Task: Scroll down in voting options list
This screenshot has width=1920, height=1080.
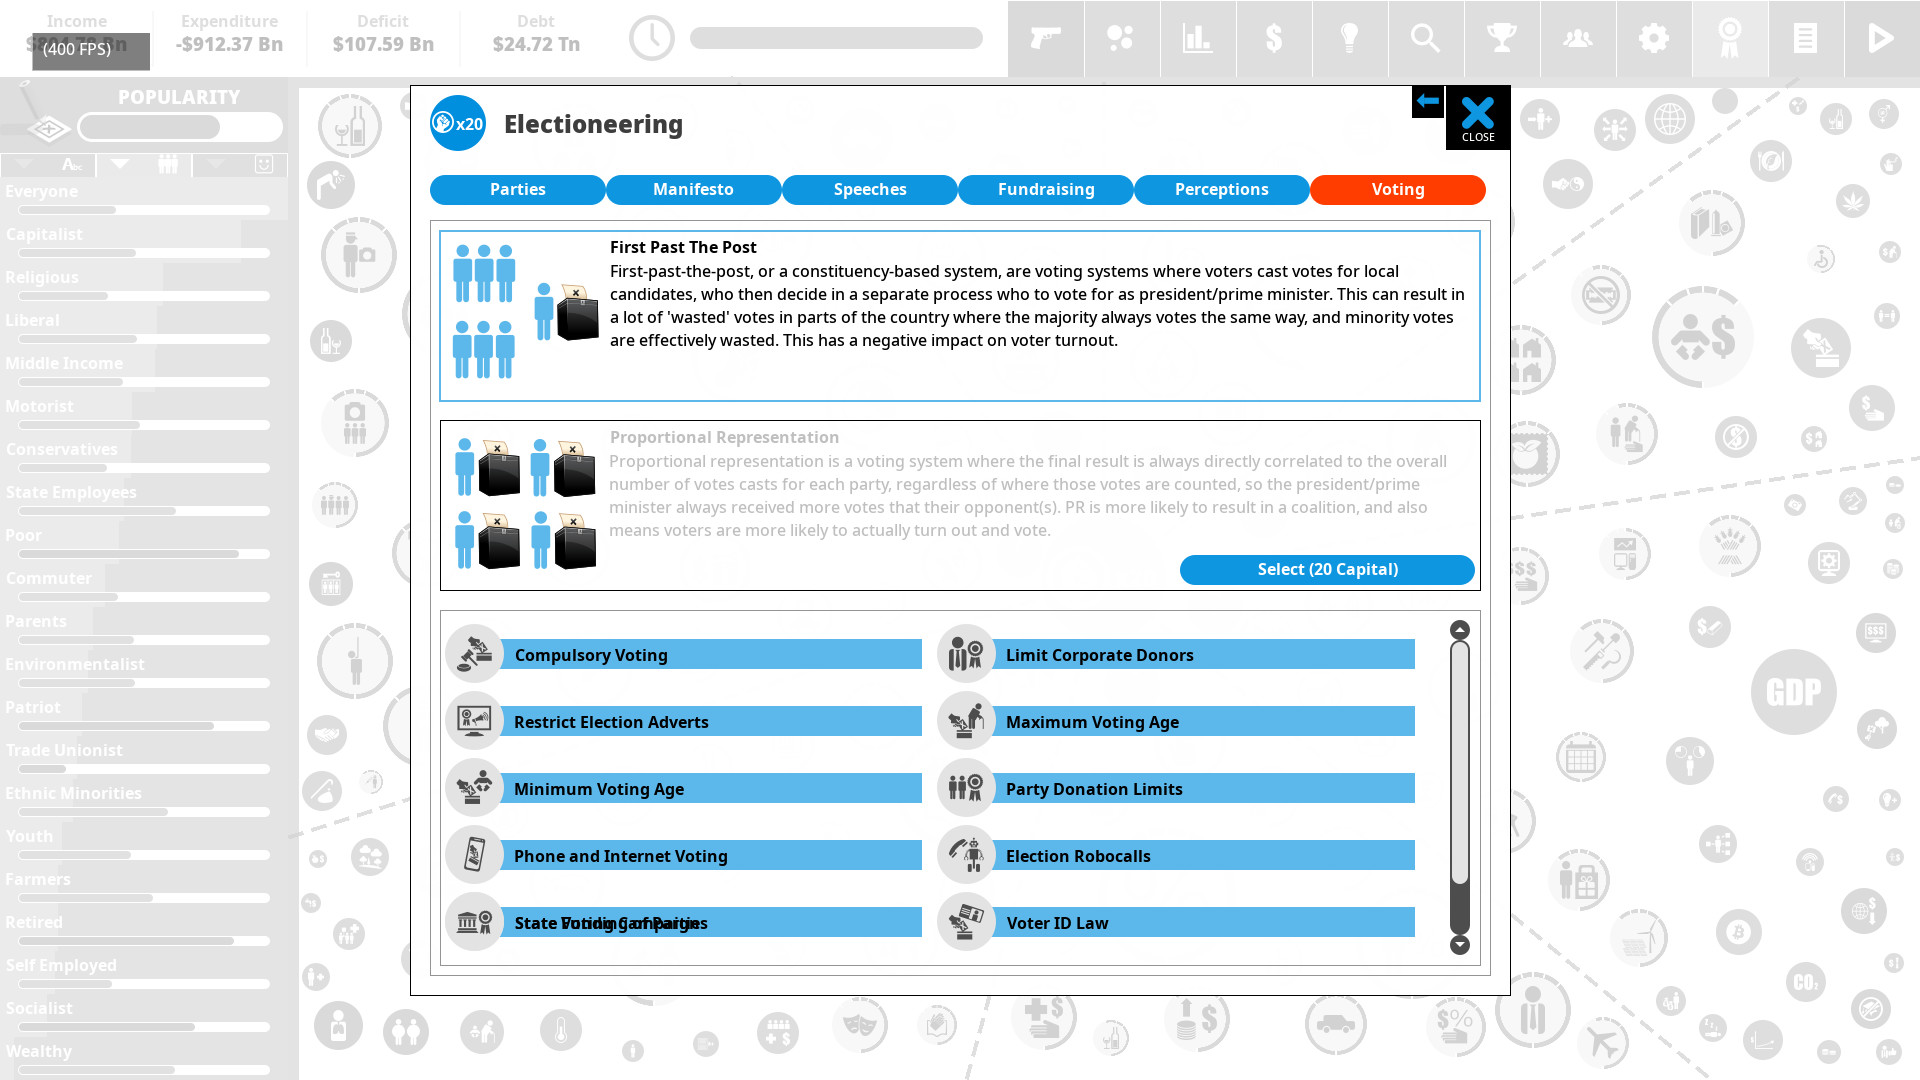Action: (x=1460, y=944)
